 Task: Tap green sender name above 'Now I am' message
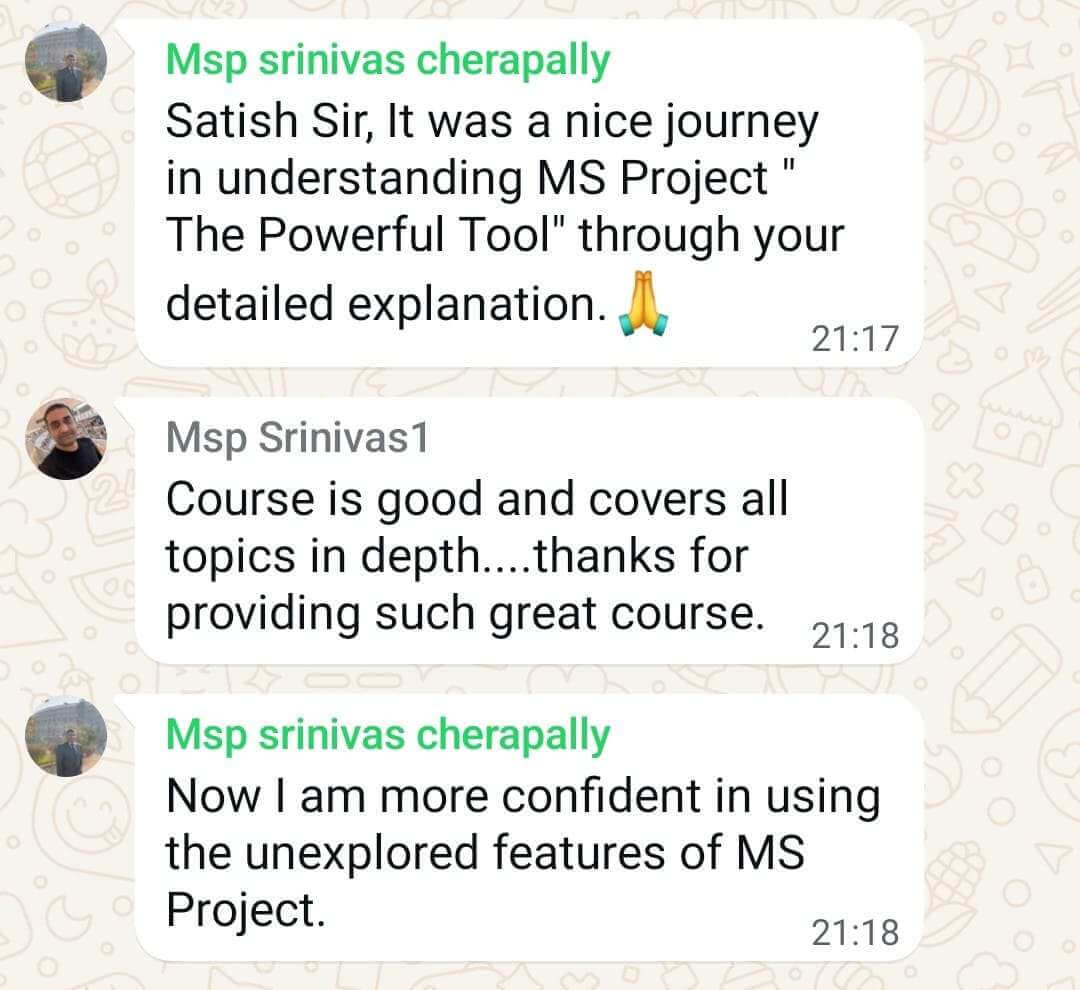pos(388,735)
